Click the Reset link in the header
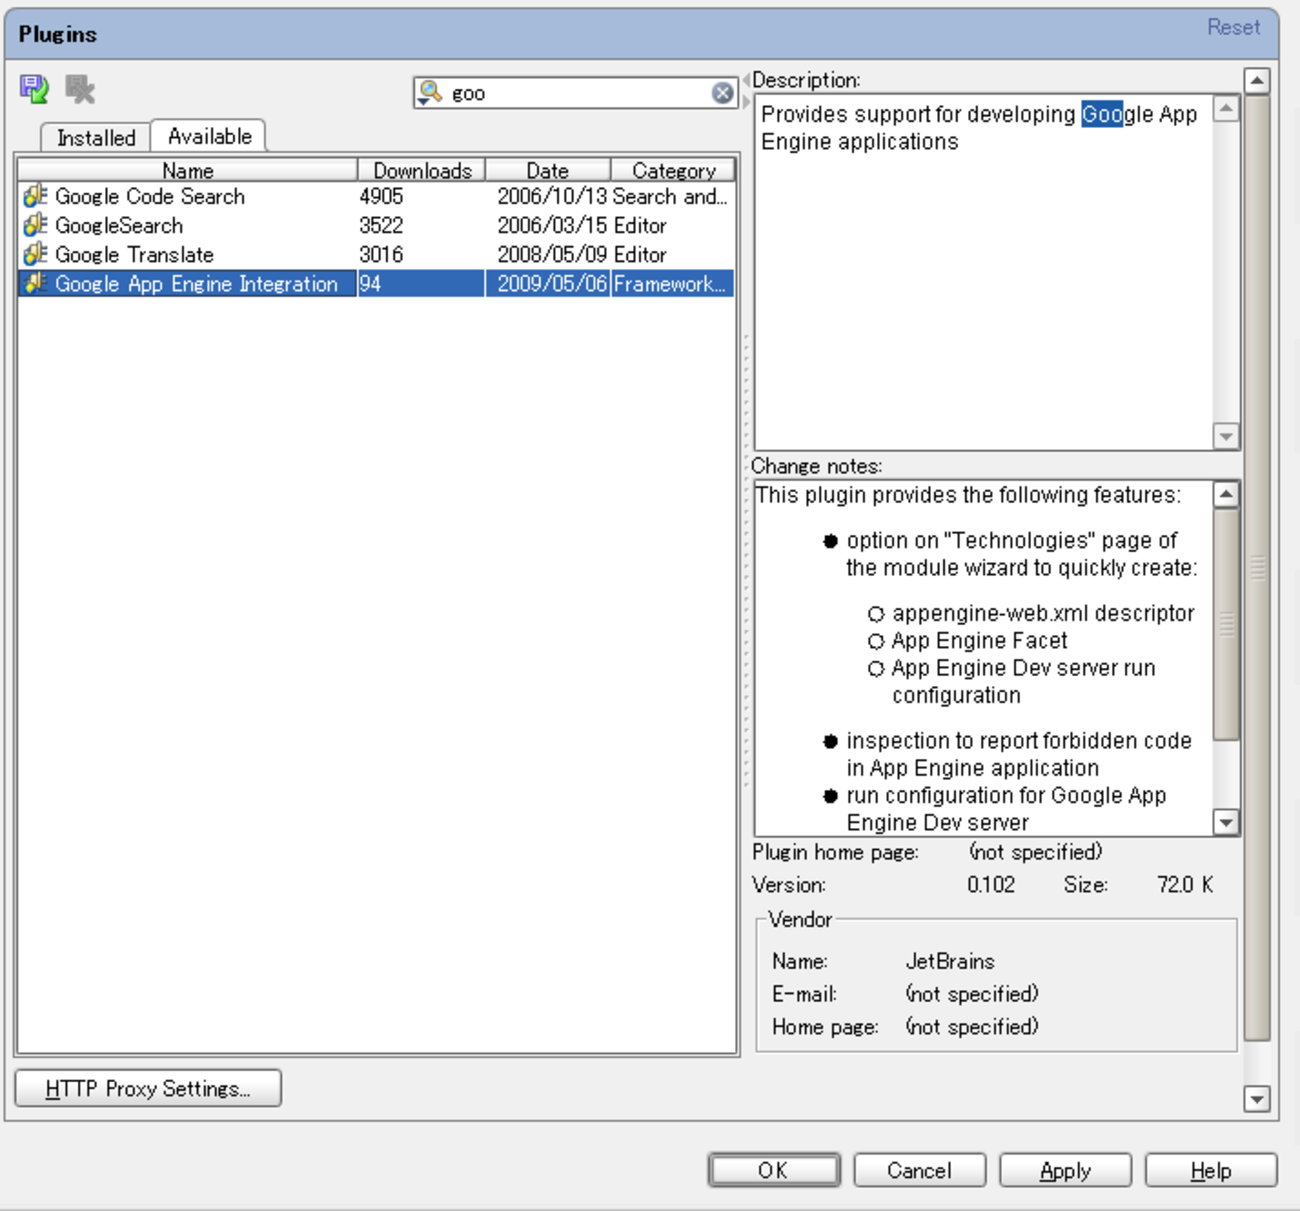The height and width of the screenshot is (1211, 1300). (x=1233, y=27)
